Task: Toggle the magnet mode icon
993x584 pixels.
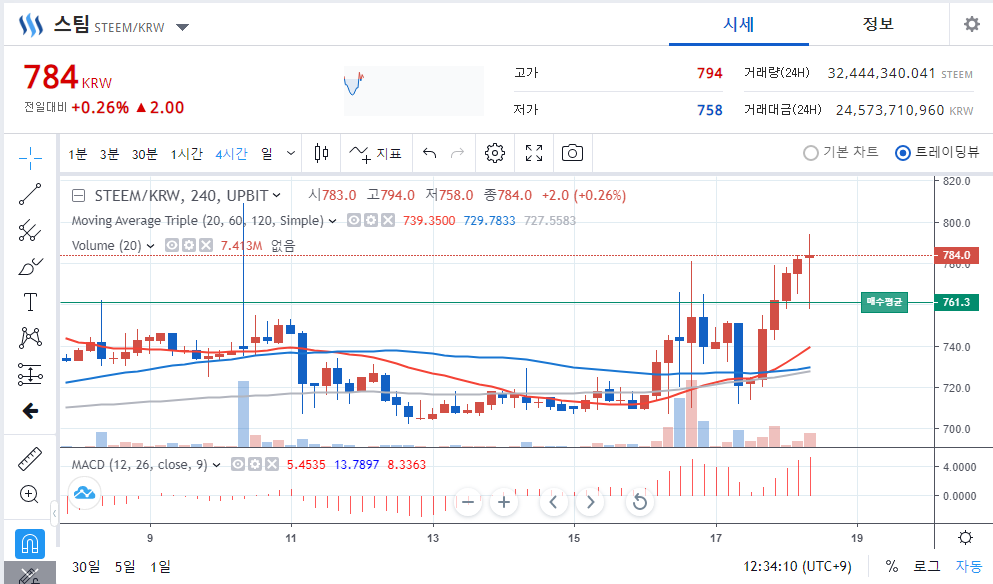Action: (x=30, y=543)
